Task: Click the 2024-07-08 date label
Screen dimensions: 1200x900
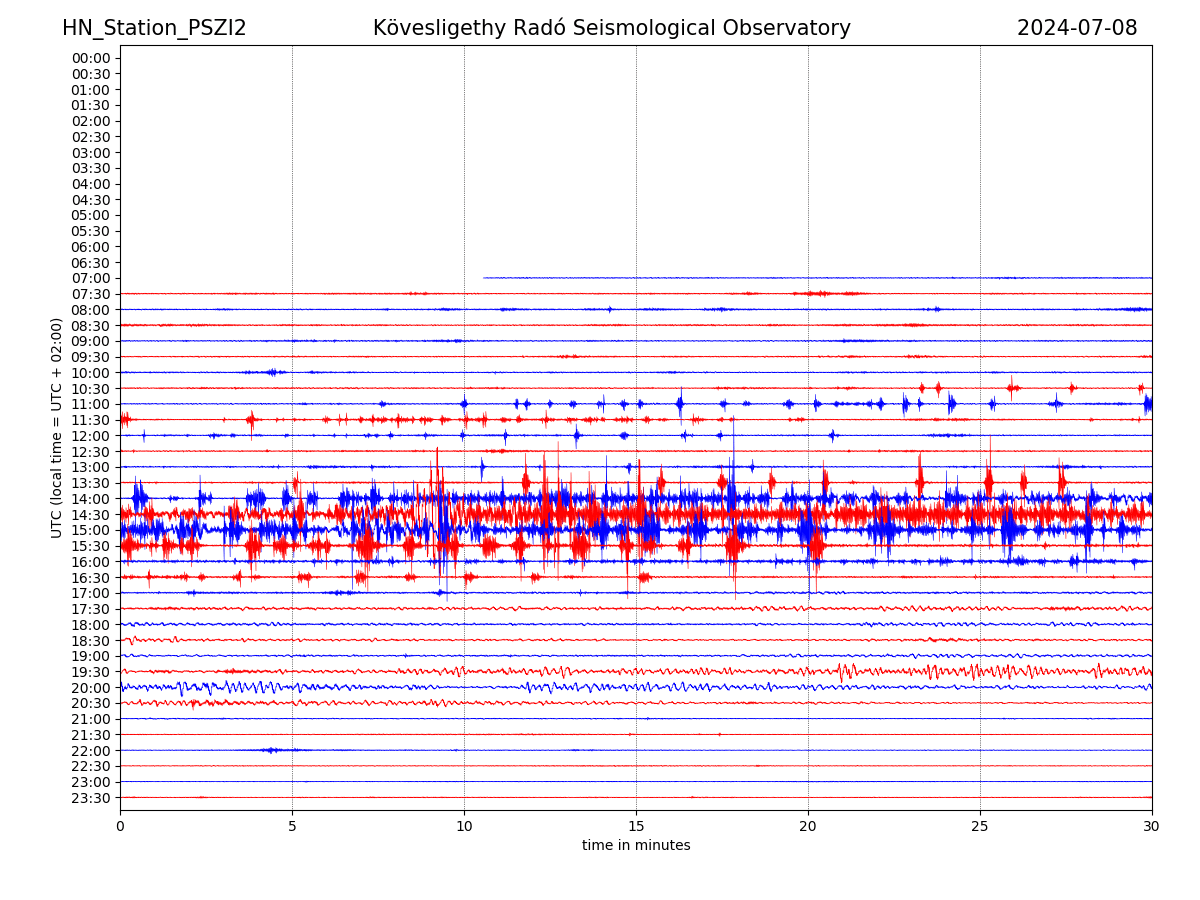Action: pyautogui.click(x=1076, y=29)
